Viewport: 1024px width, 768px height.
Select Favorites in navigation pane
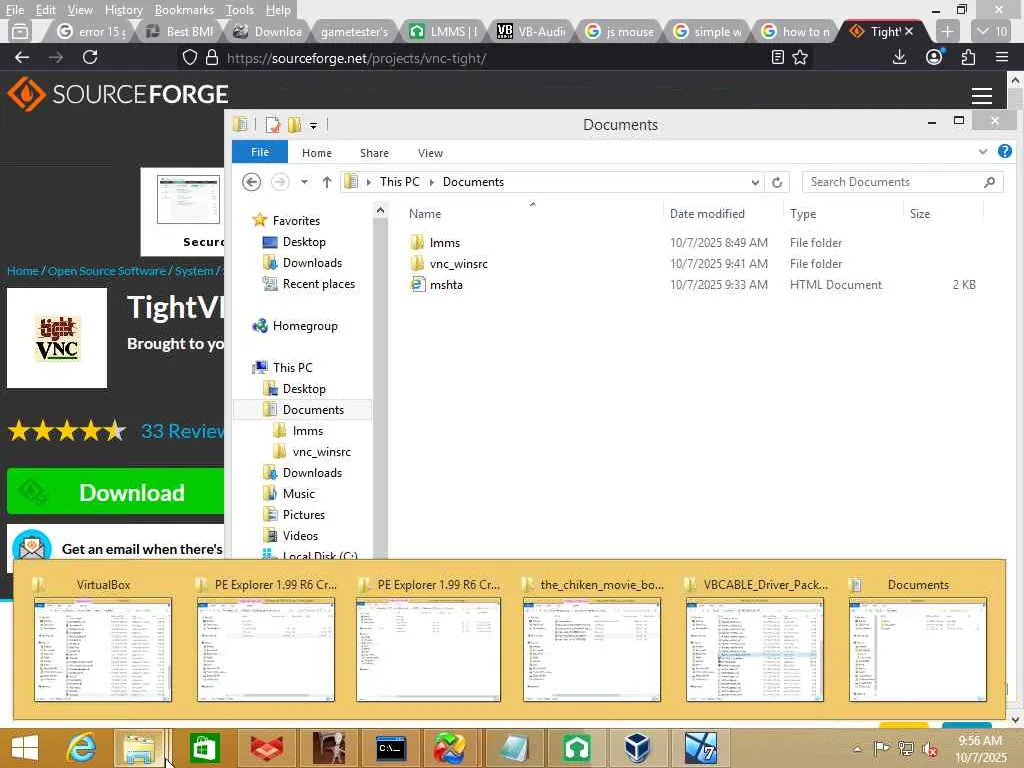click(x=296, y=221)
